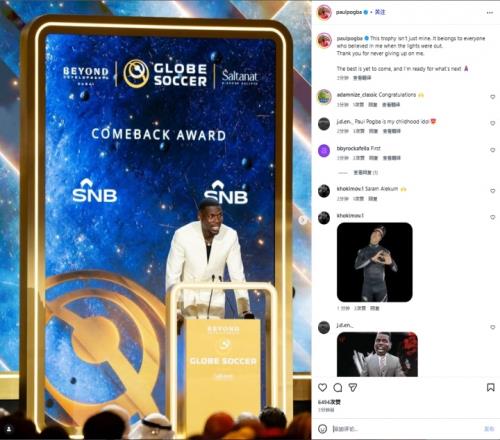Screen dimensions: 500x440
Task: Like bbyrockafella's First comment
Action: point(492,150)
